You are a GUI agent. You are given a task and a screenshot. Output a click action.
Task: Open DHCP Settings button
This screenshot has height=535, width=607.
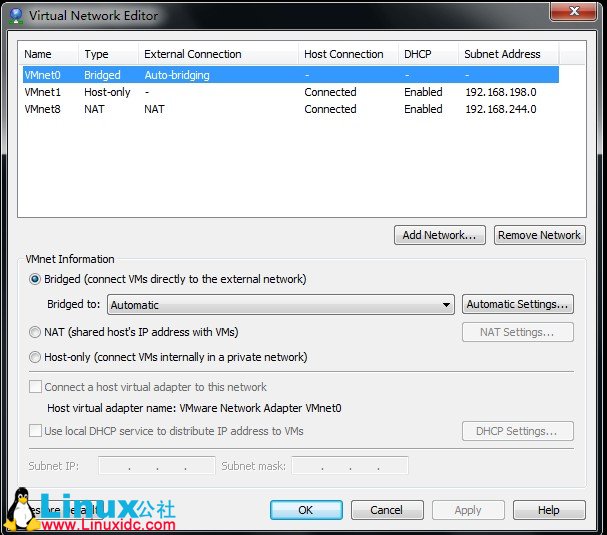[x=518, y=431]
